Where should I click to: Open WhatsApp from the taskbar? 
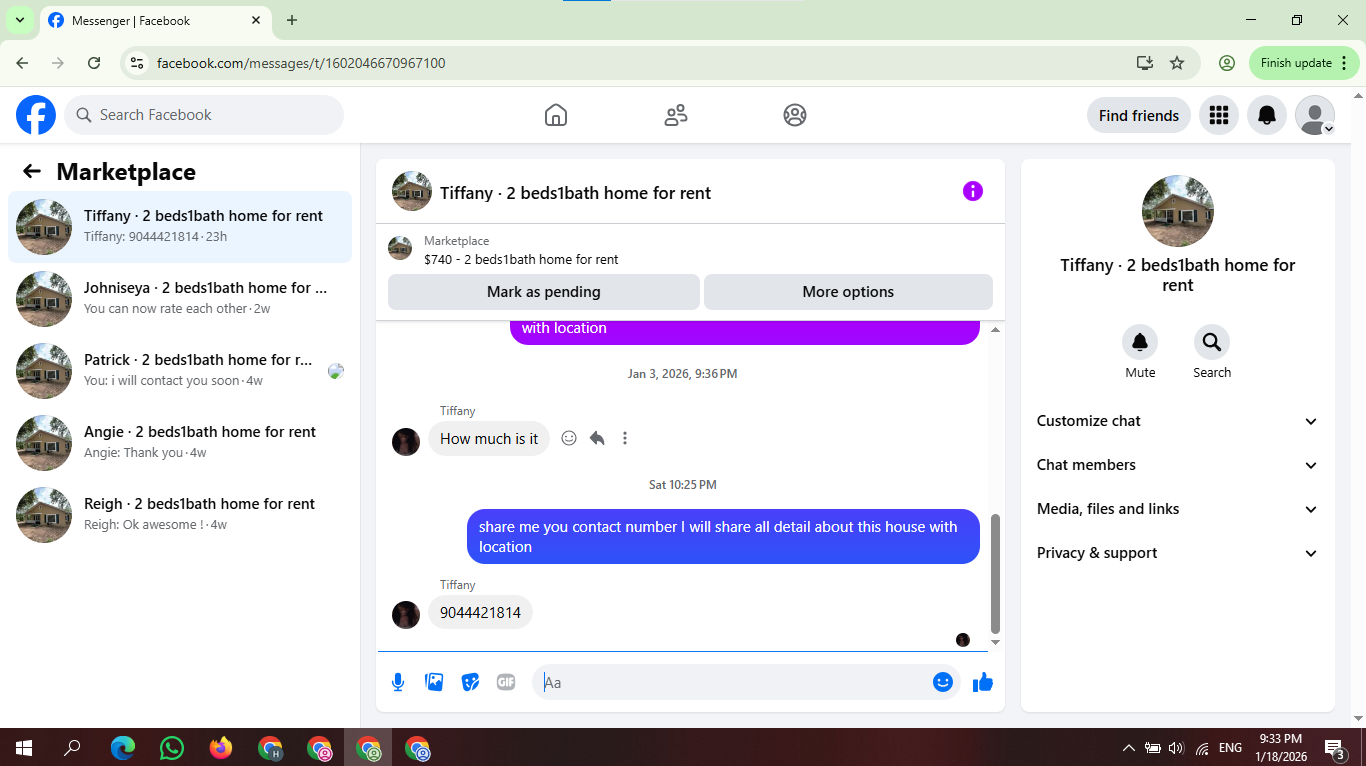click(172, 748)
